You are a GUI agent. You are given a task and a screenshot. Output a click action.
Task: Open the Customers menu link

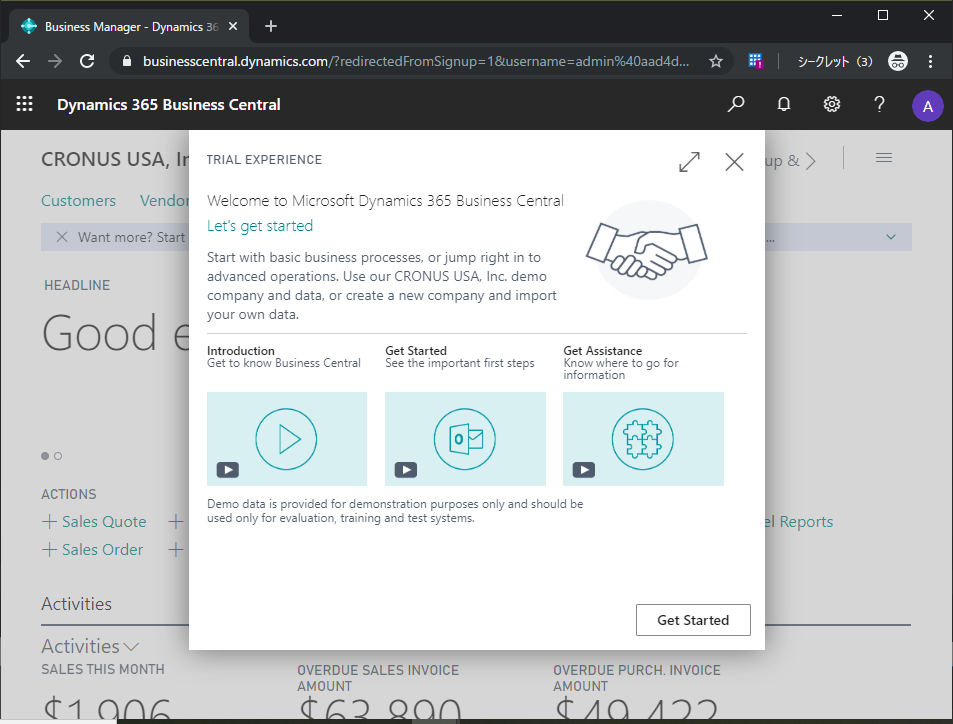click(x=78, y=201)
